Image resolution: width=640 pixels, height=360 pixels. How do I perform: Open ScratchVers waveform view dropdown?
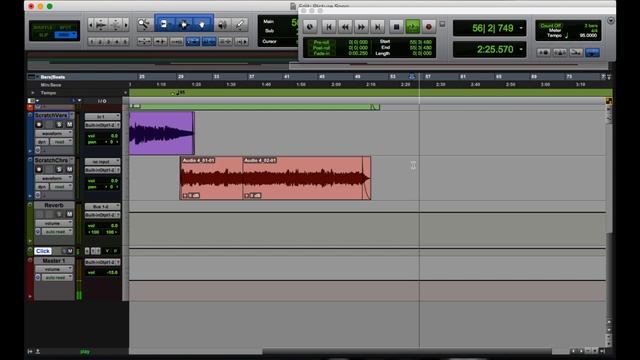[x=54, y=133]
